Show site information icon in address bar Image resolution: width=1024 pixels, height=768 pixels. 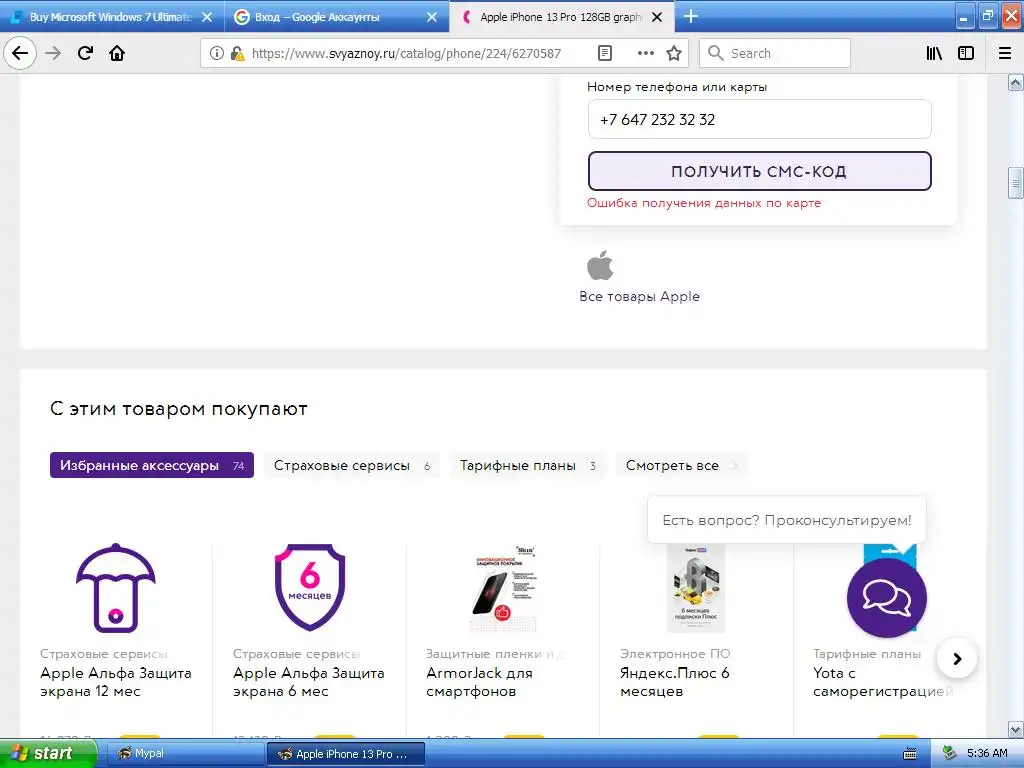point(217,54)
